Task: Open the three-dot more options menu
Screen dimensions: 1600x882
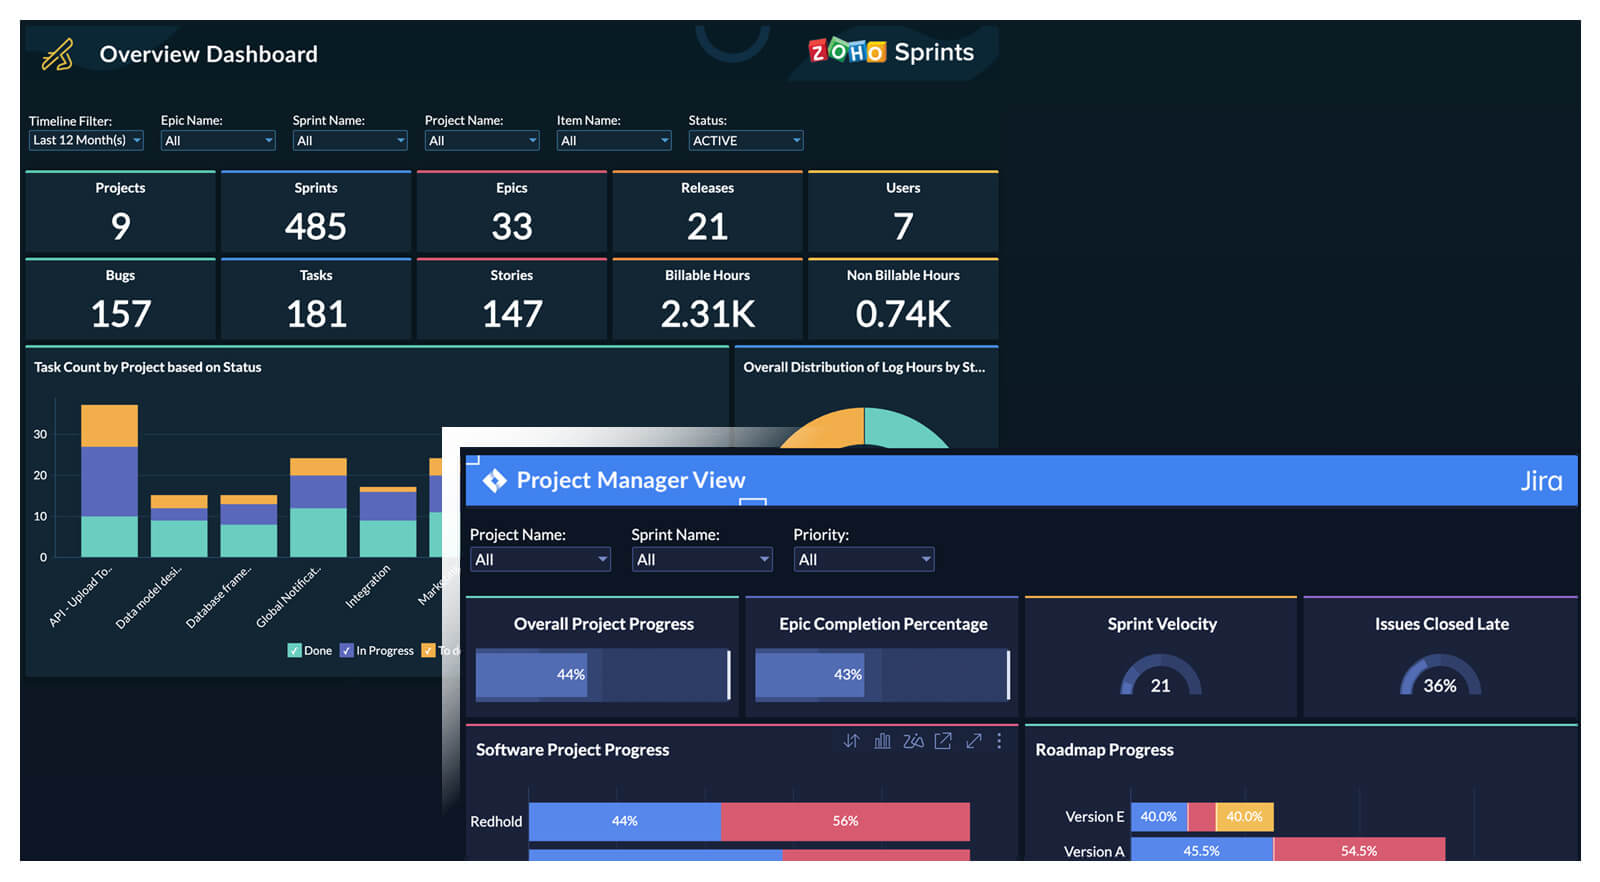Action: 999,741
